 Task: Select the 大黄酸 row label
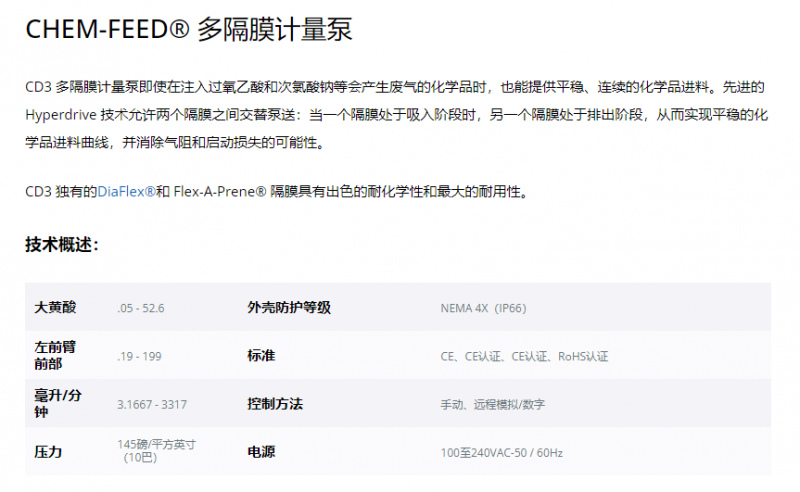[x=55, y=307]
